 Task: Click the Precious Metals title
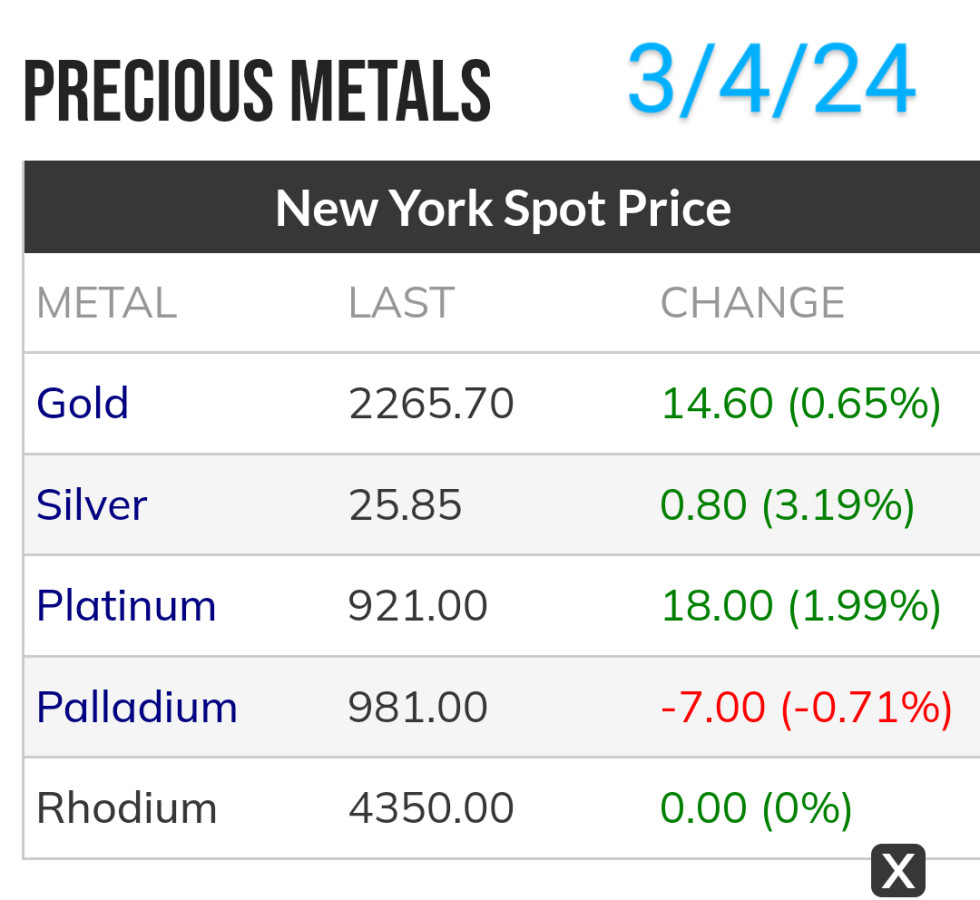[x=257, y=92]
